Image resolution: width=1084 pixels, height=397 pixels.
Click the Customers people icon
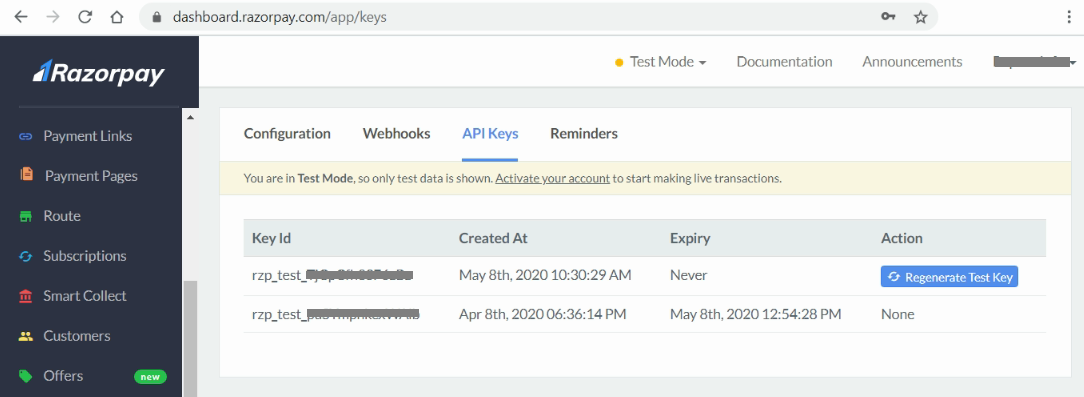(26, 336)
